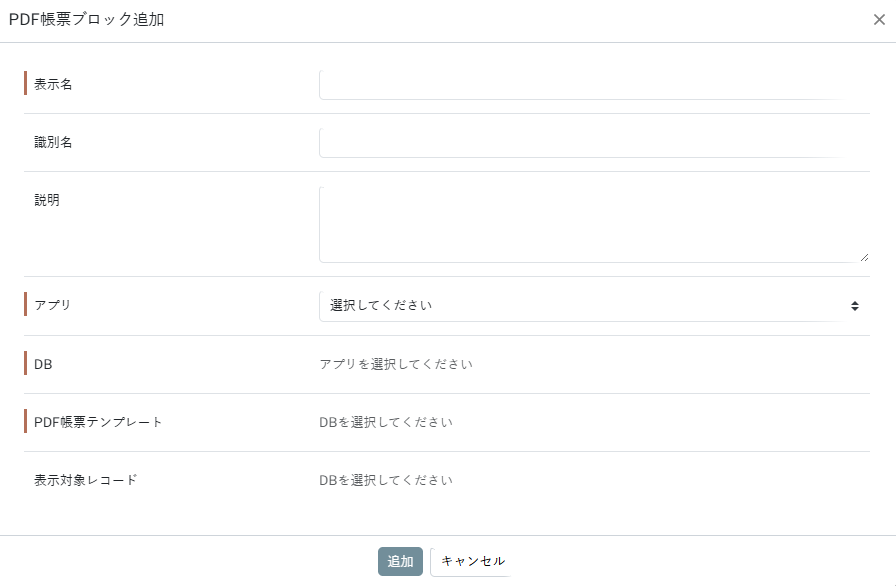Close the PDF帳票ブロック追加 dialog
Viewport: 896px width, 586px height.
(x=879, y=20)
